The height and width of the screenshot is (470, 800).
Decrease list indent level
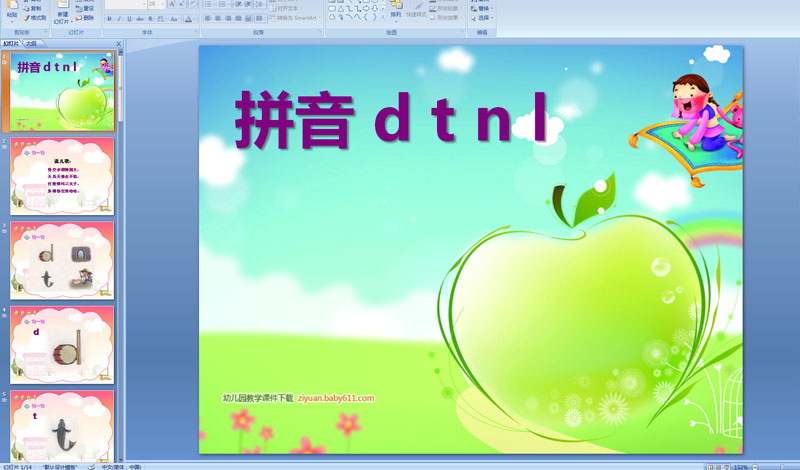pos(238,4)
